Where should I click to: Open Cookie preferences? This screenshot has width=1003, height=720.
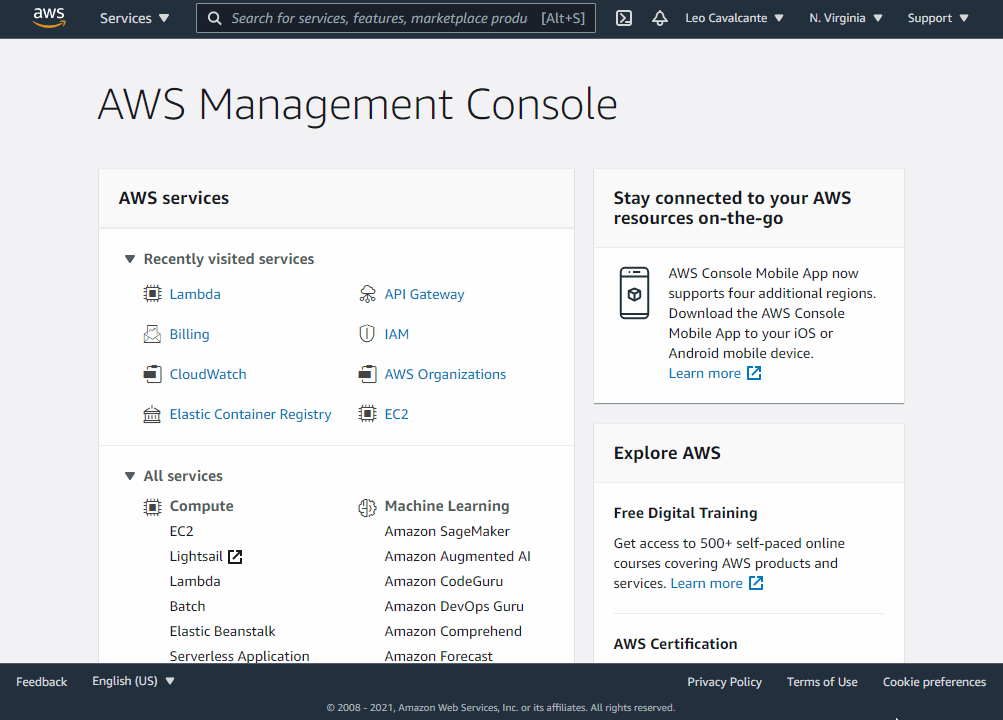(x=934, y=682)
